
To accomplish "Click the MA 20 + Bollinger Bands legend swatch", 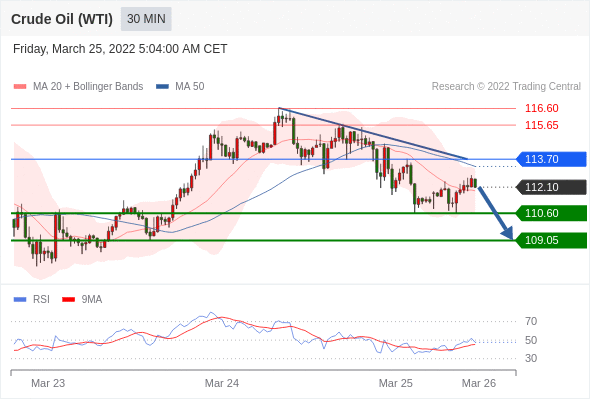I will (x=20, y=87).
